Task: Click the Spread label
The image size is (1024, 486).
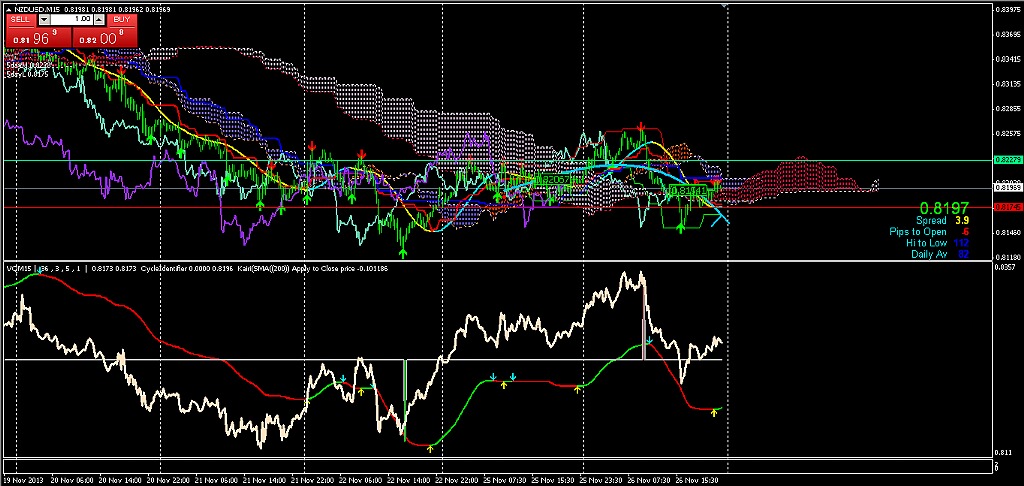Action: (x=931, y=221)
